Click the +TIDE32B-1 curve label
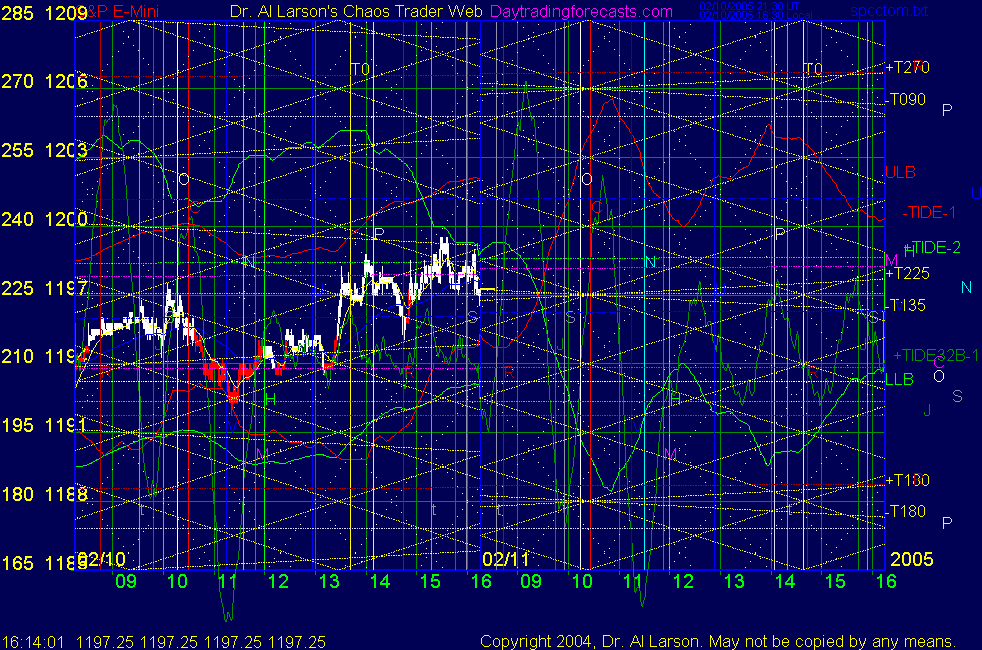Image resolution: width=982 pixels, height=650 pixels. pyautogui.click(x=936, y=356)
